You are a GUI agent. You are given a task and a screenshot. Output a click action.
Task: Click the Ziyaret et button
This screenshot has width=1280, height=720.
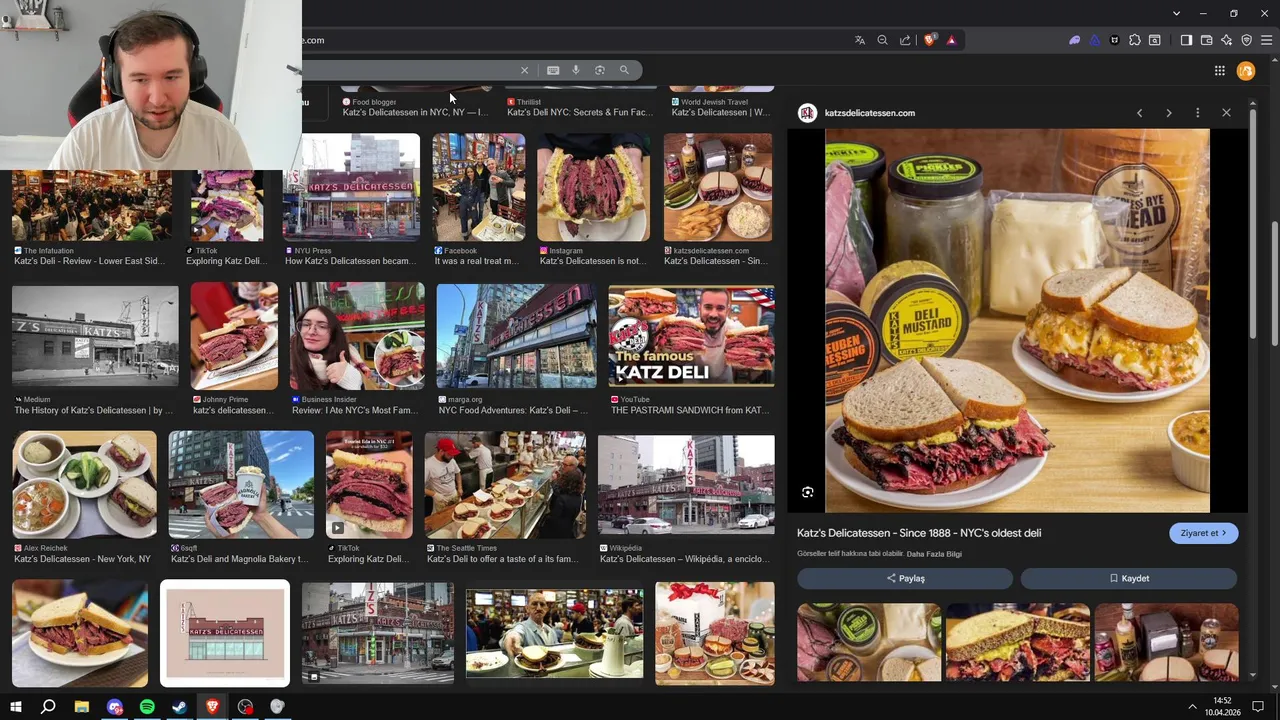[x=1204, y=533]
